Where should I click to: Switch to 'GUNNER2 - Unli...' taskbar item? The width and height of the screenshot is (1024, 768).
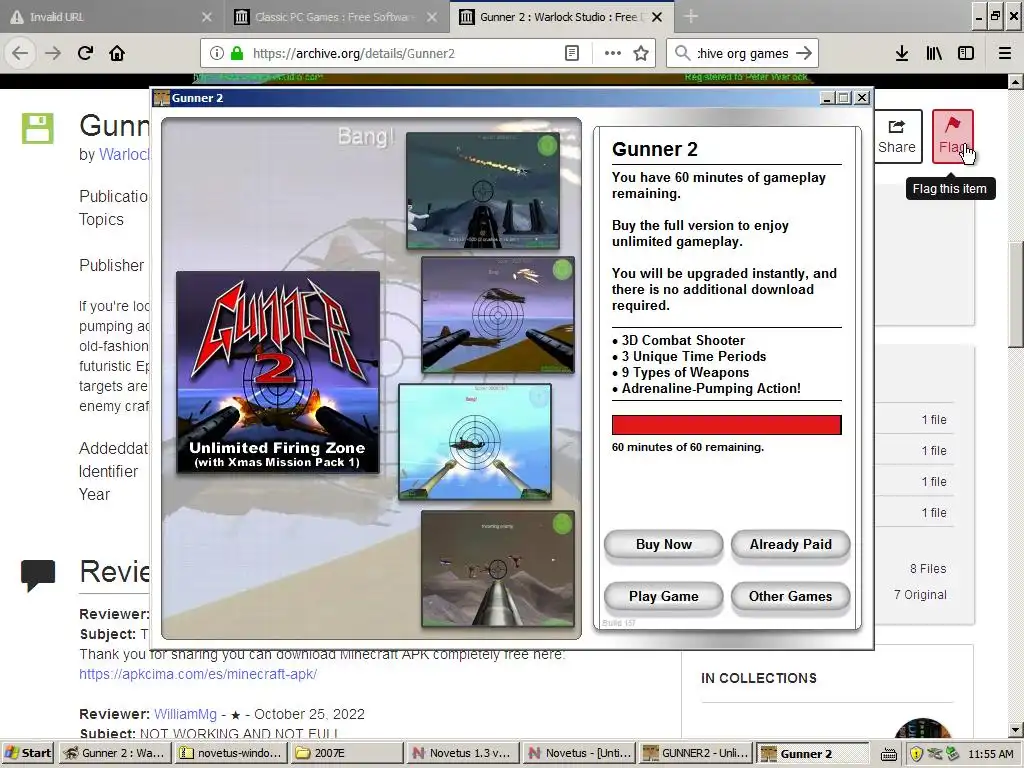(x=696, y=753)
